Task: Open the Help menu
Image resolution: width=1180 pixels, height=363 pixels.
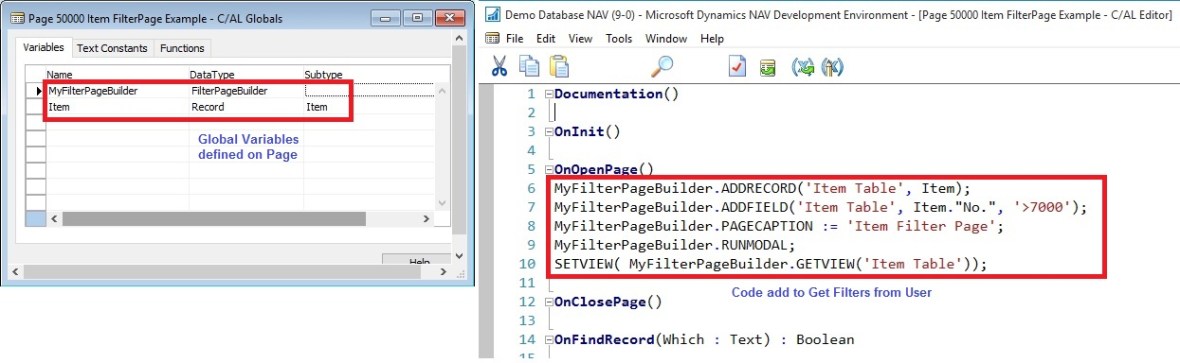Action: [712, 38]
